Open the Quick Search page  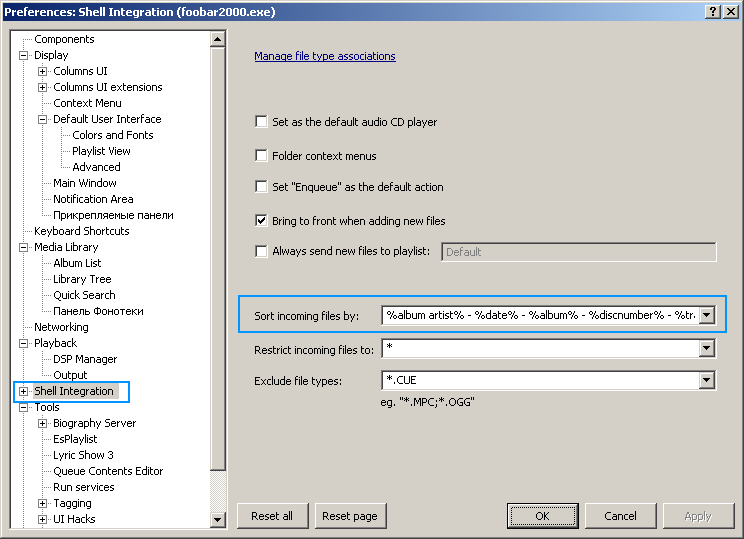tap(84, 295)
